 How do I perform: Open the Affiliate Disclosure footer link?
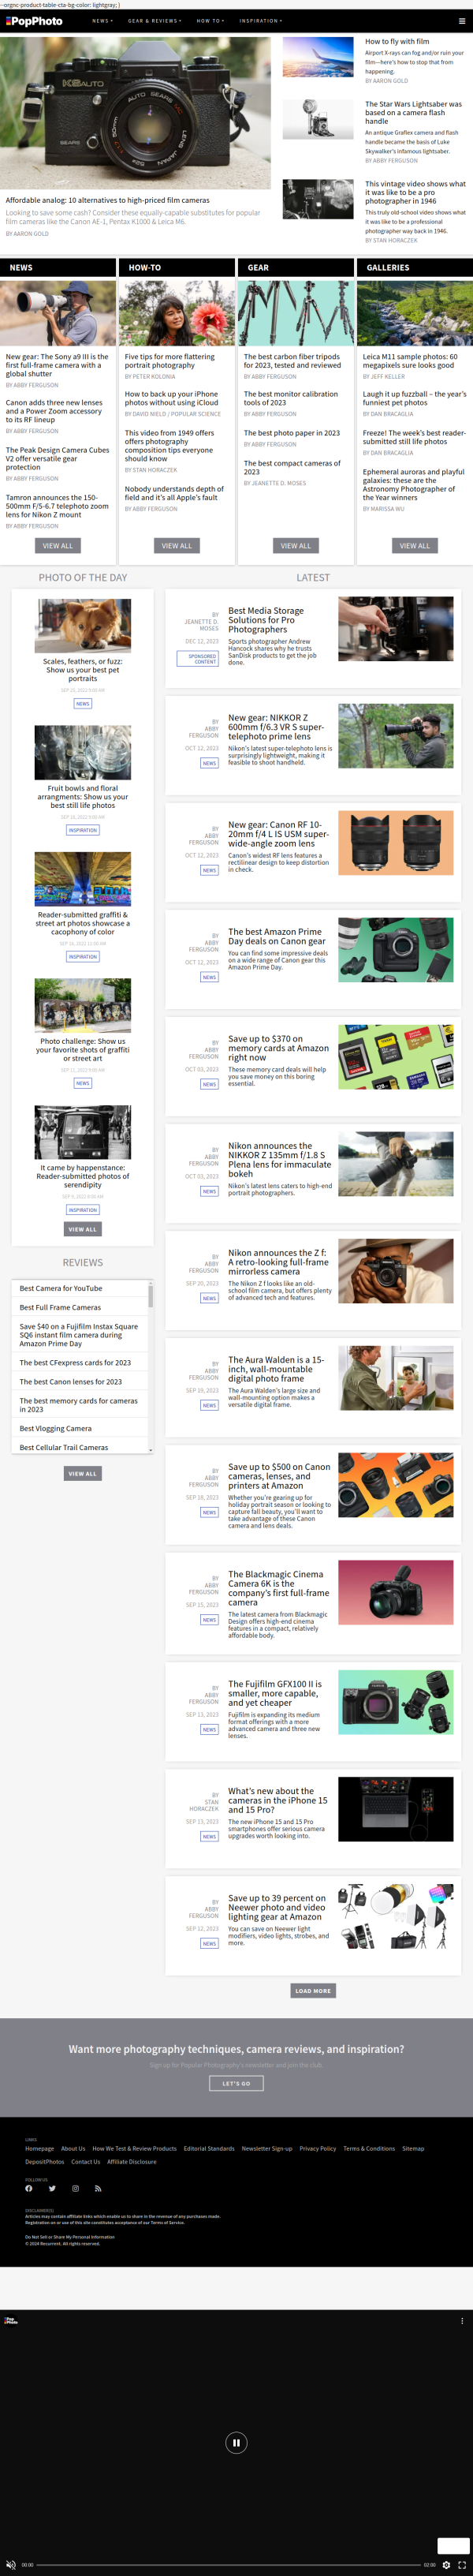pyautogui.click(x=132, y=2161)
